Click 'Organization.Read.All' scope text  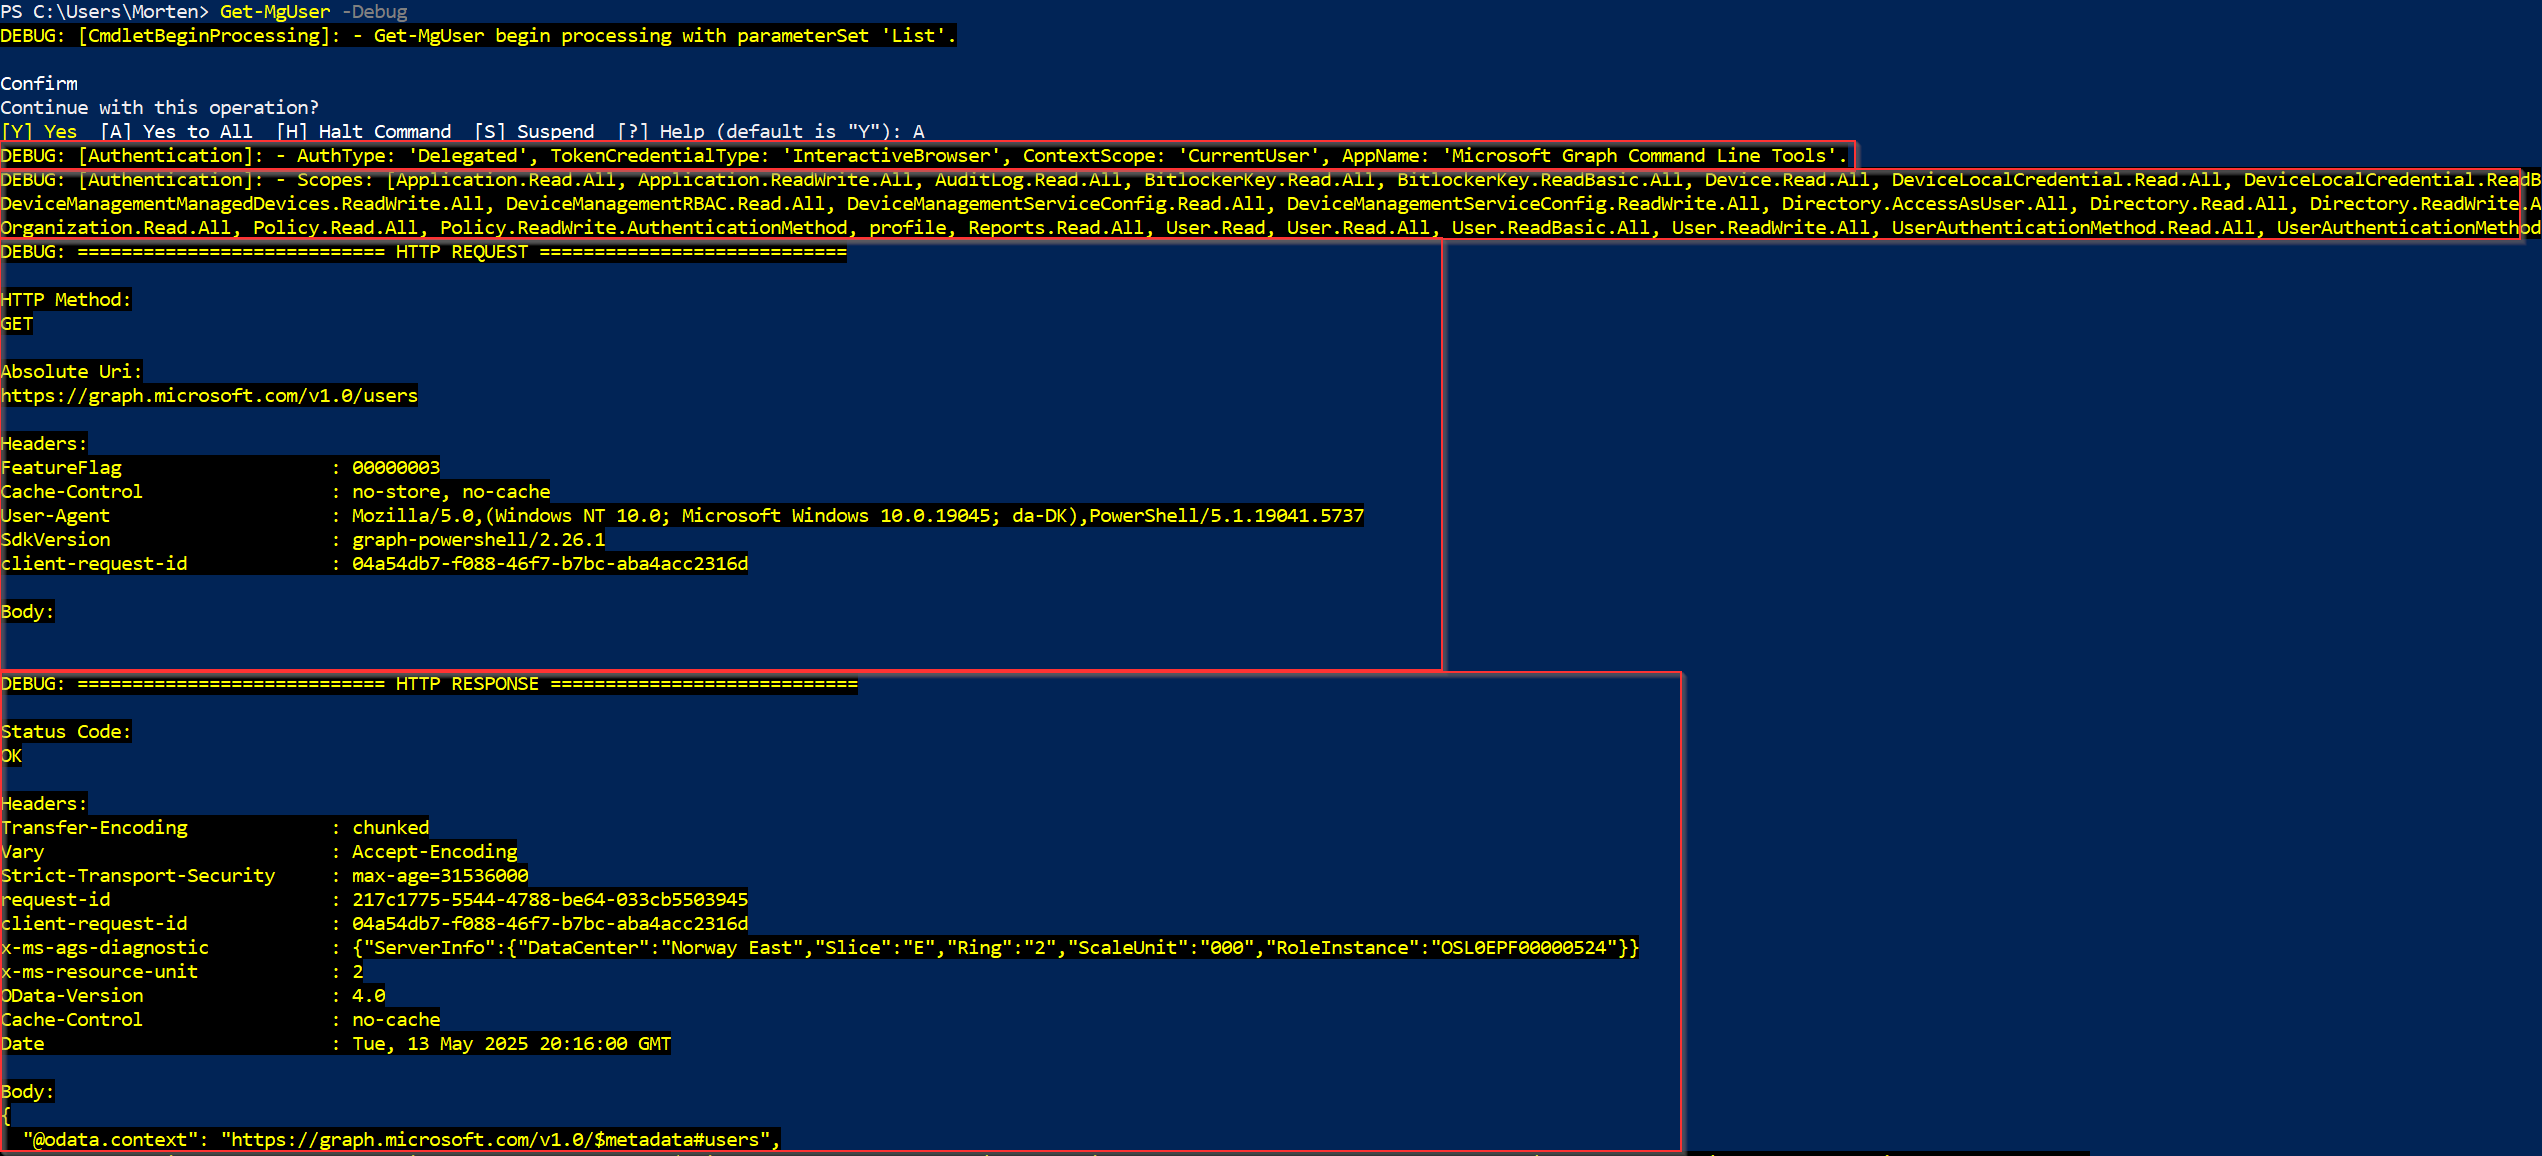(116, 228)
